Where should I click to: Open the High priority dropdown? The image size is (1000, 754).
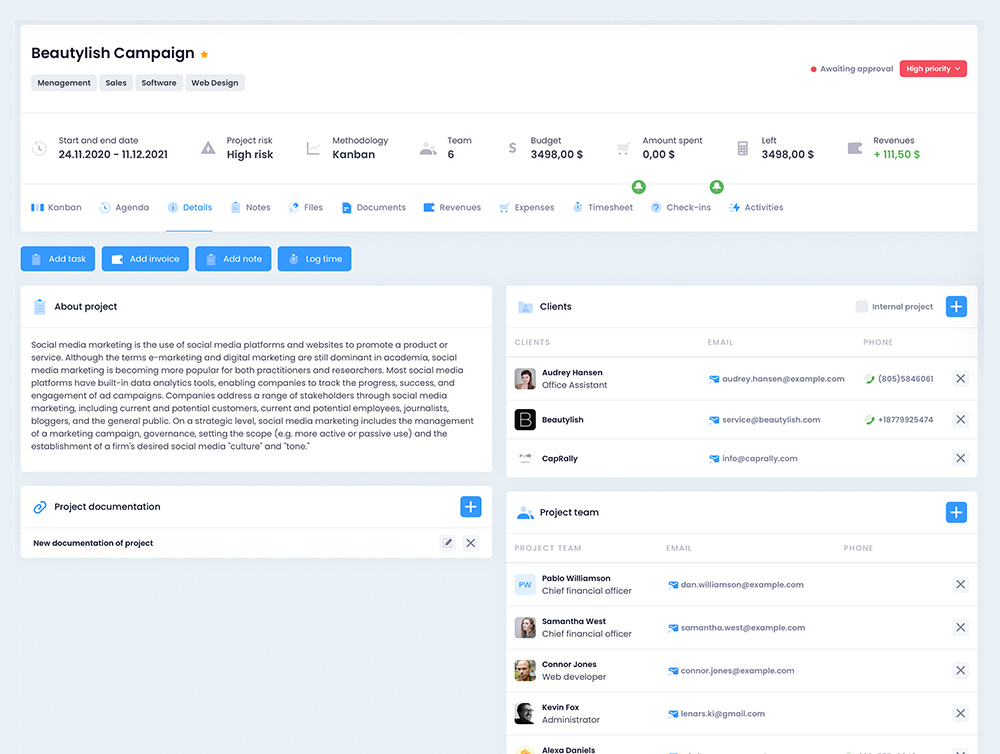click(932, 68)
